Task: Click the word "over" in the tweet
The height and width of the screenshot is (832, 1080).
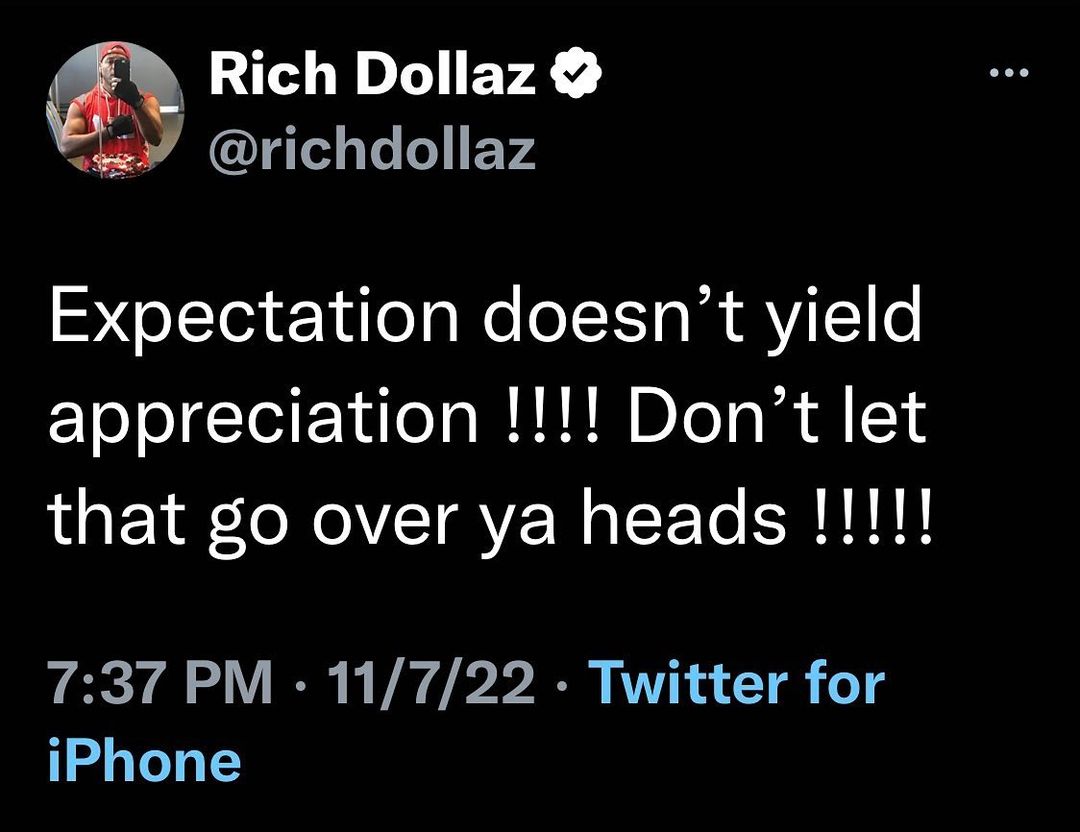Action: [x=385, y=522]
